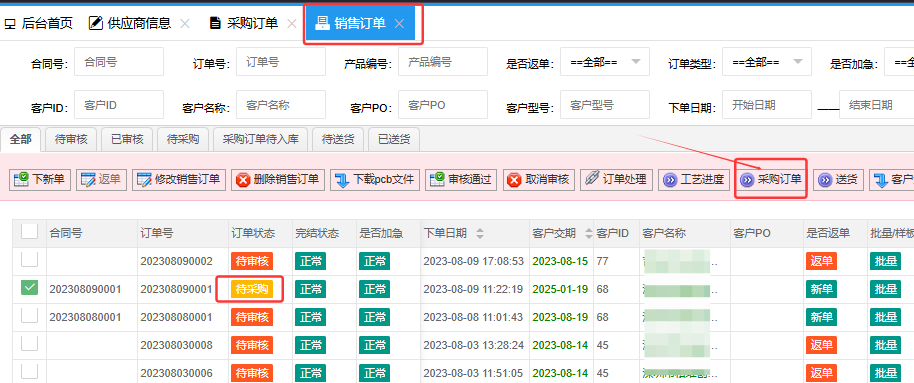Click the 销售订单 tab icon
Viewport: 914px width, 383px height.
click(322, 23)
